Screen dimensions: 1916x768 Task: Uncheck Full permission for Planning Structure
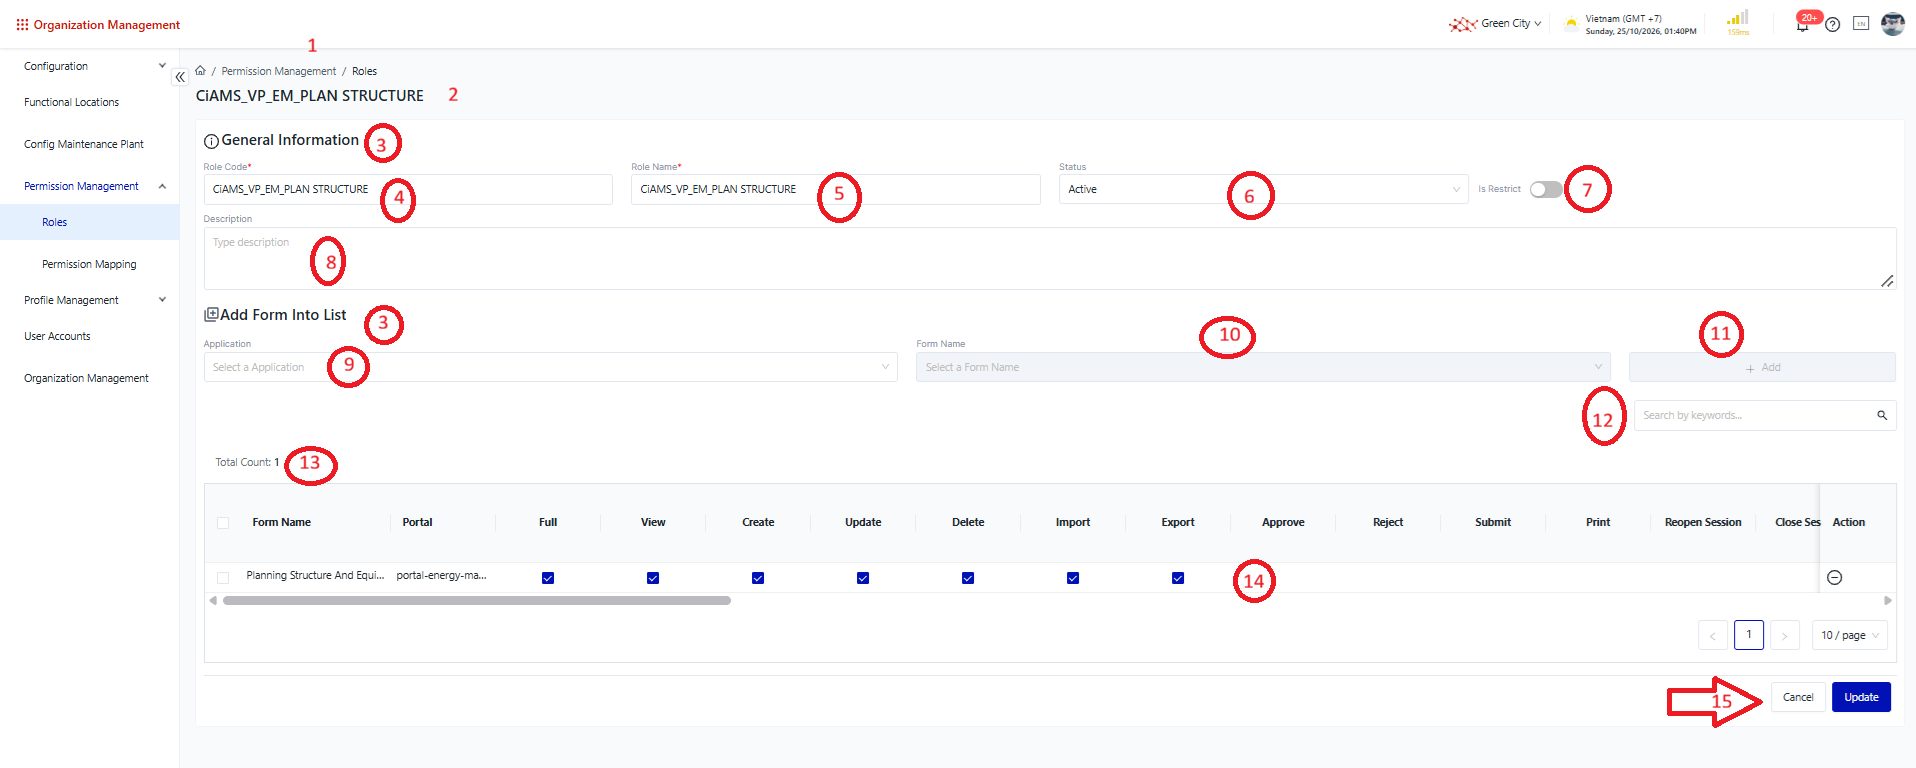(548, 578)
